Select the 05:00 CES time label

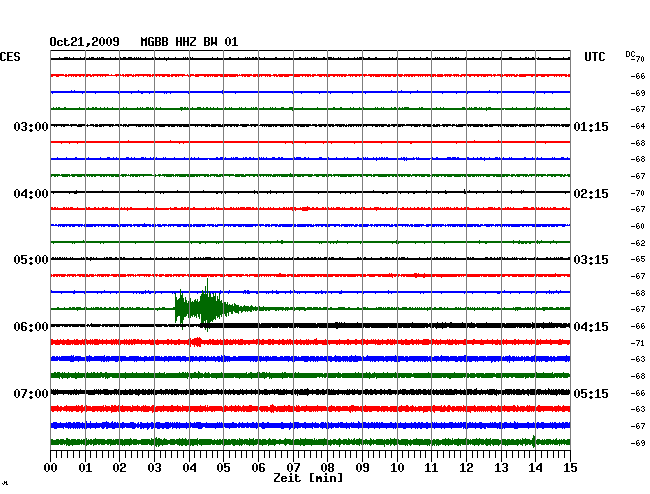(31, 260)
